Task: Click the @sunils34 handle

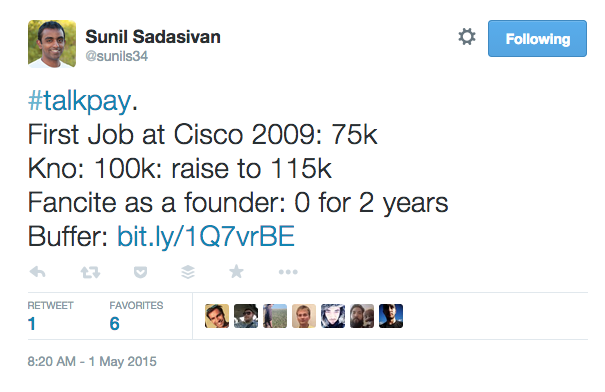Action: (117, 56)
